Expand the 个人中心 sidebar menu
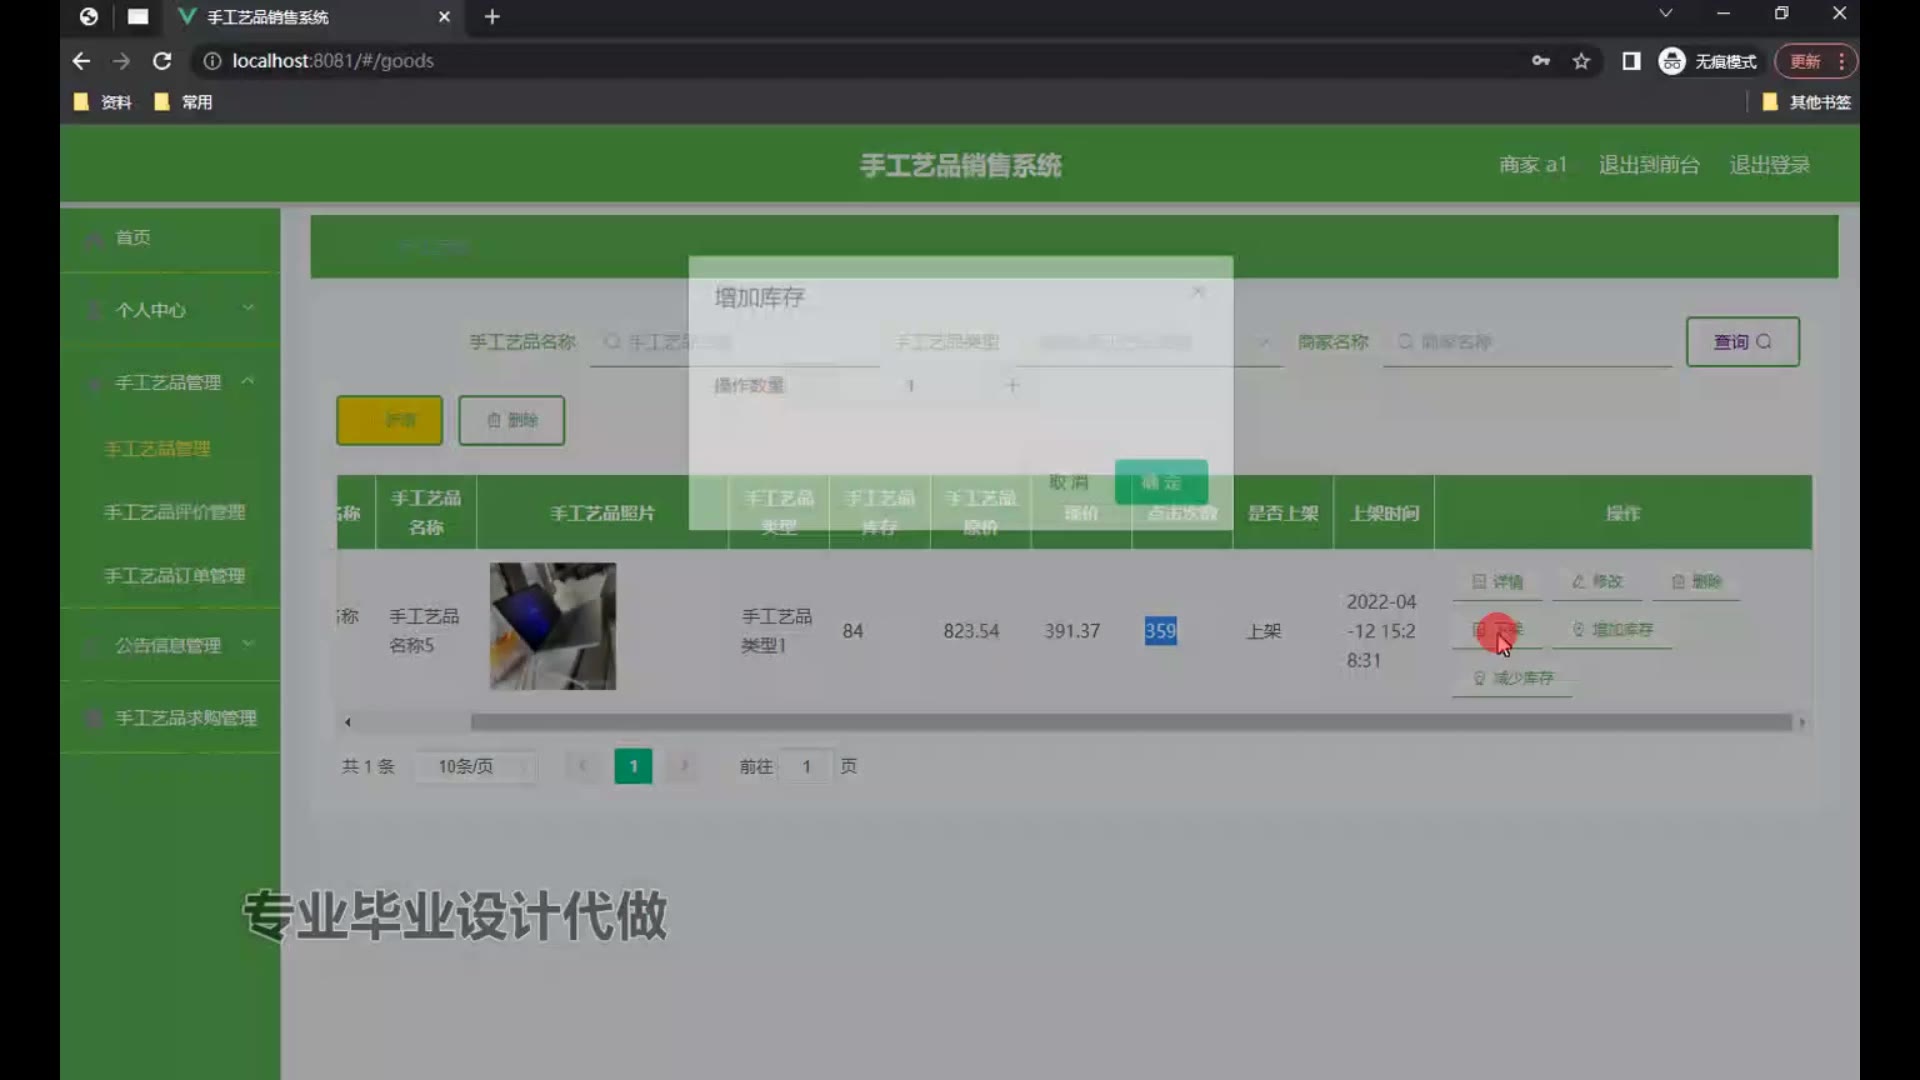 pyautogui.click(x=170, y=310)
